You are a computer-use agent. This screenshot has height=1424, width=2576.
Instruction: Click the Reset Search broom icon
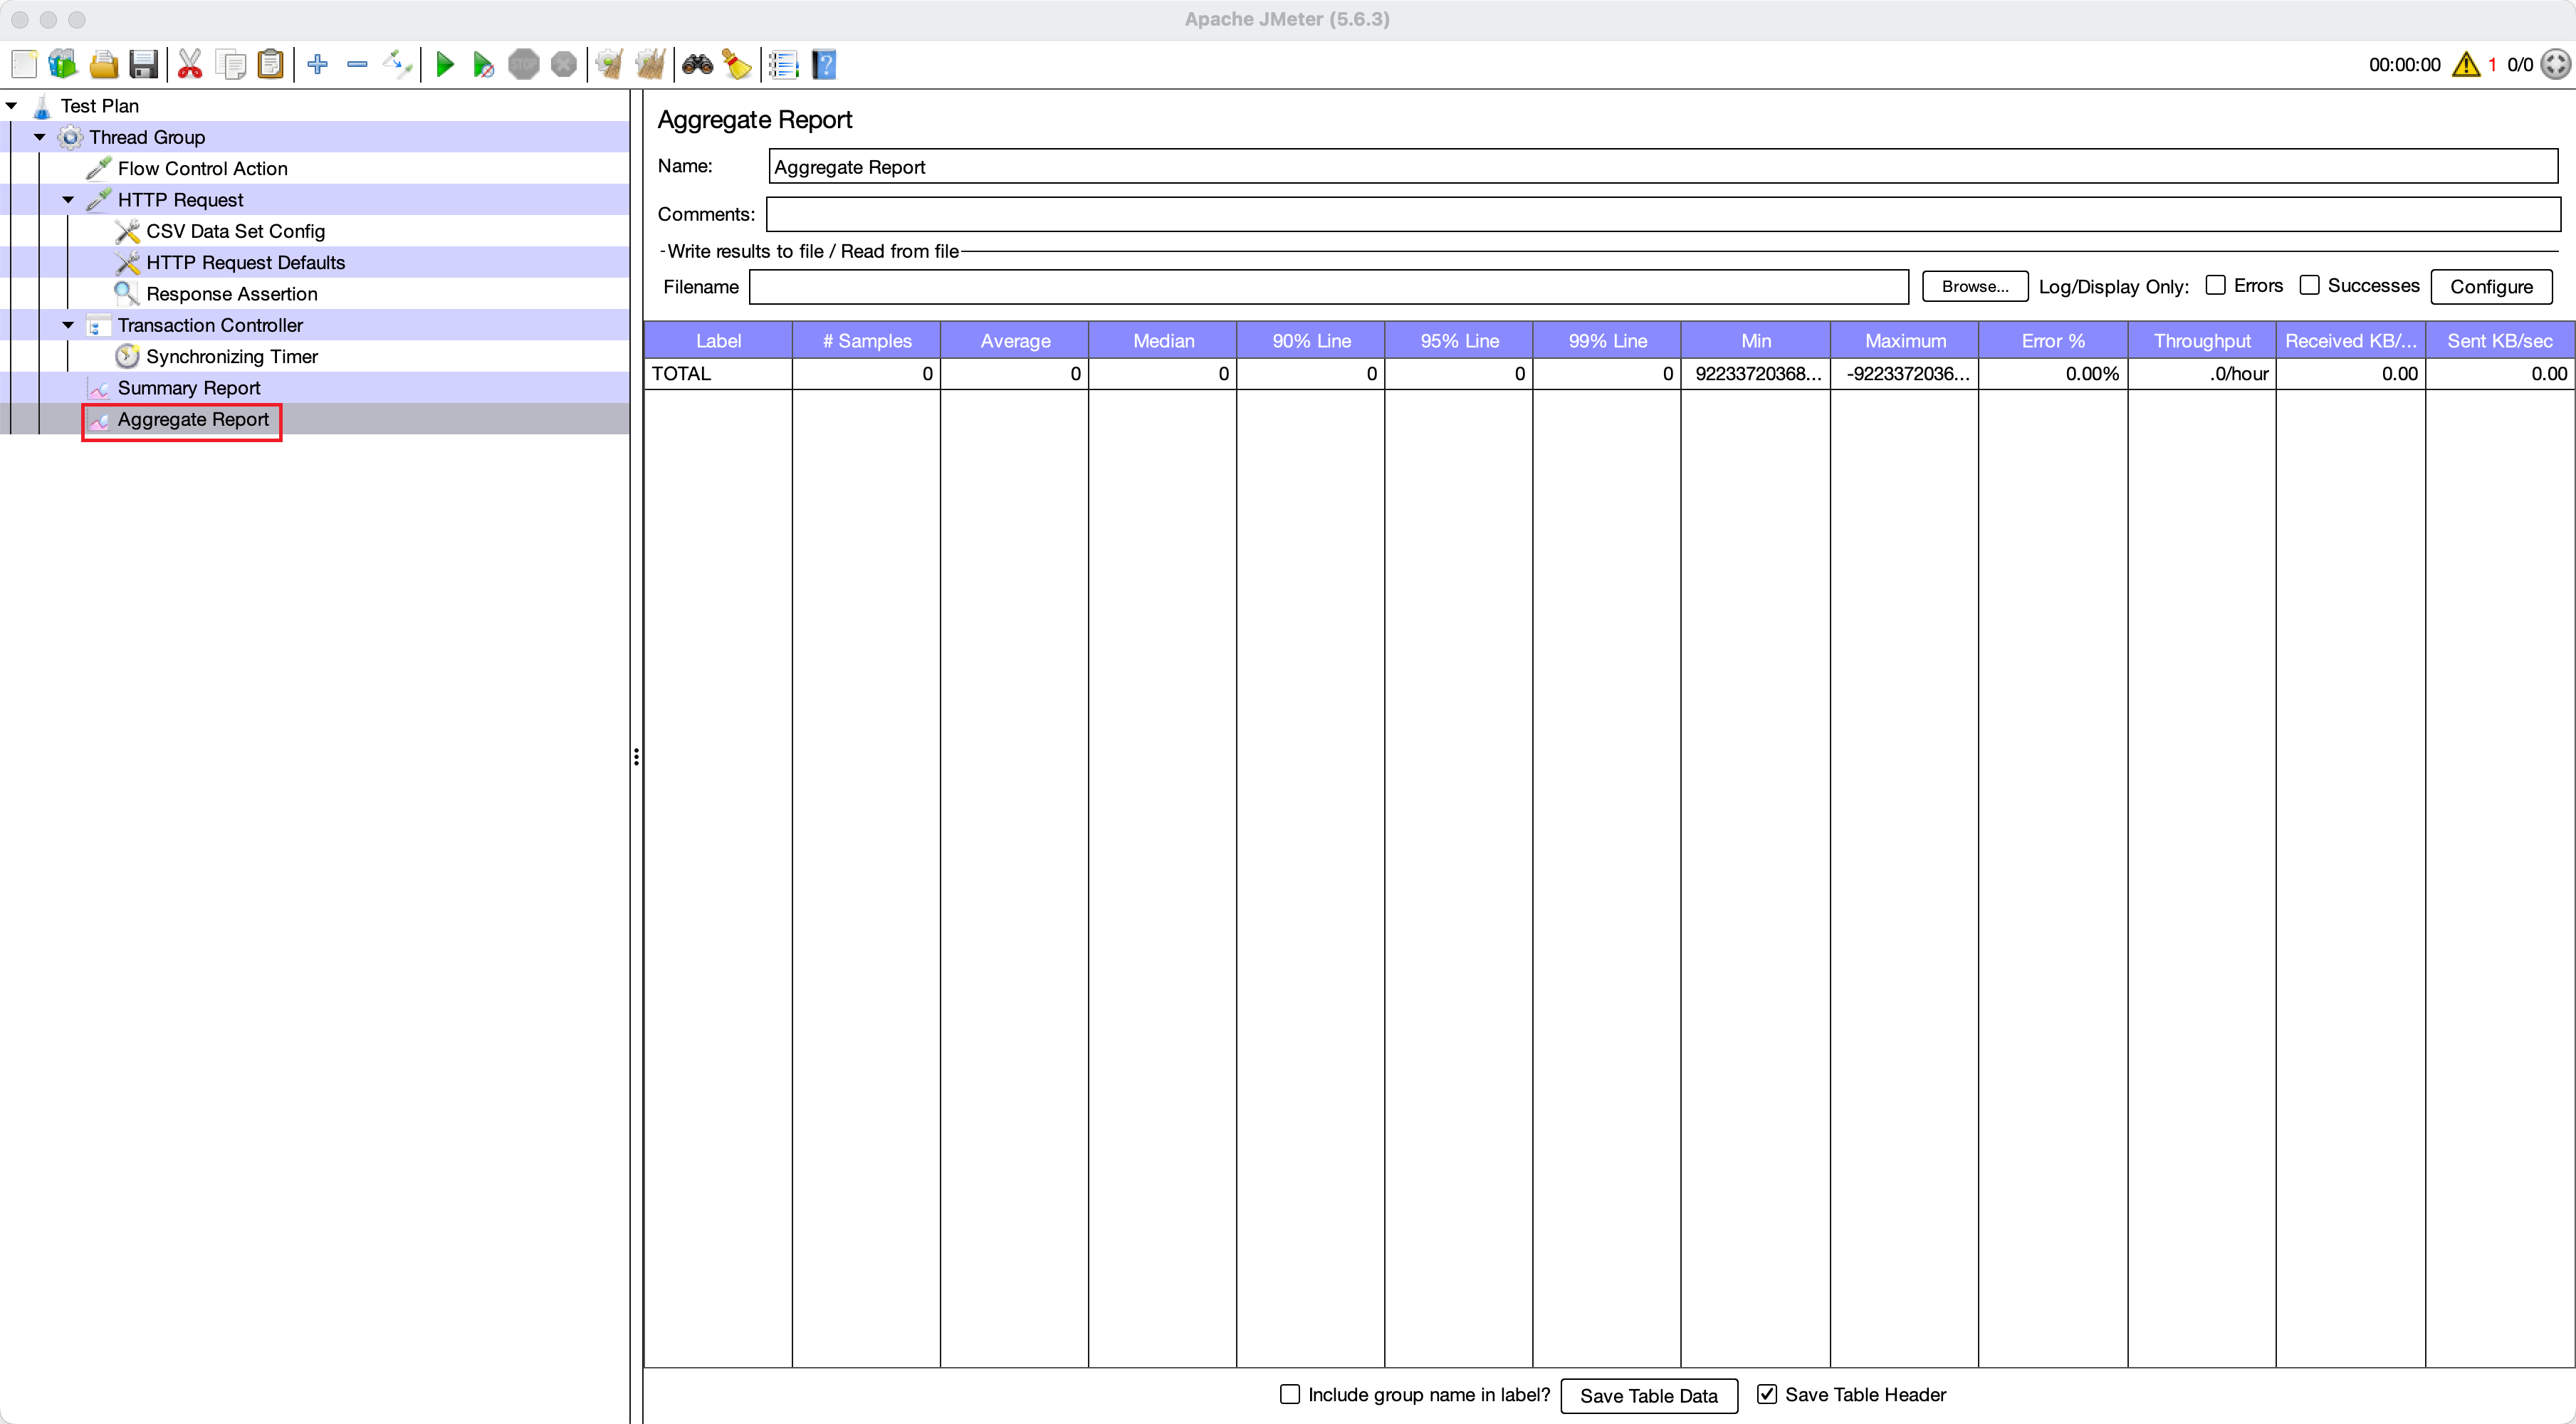pos(737,65)
